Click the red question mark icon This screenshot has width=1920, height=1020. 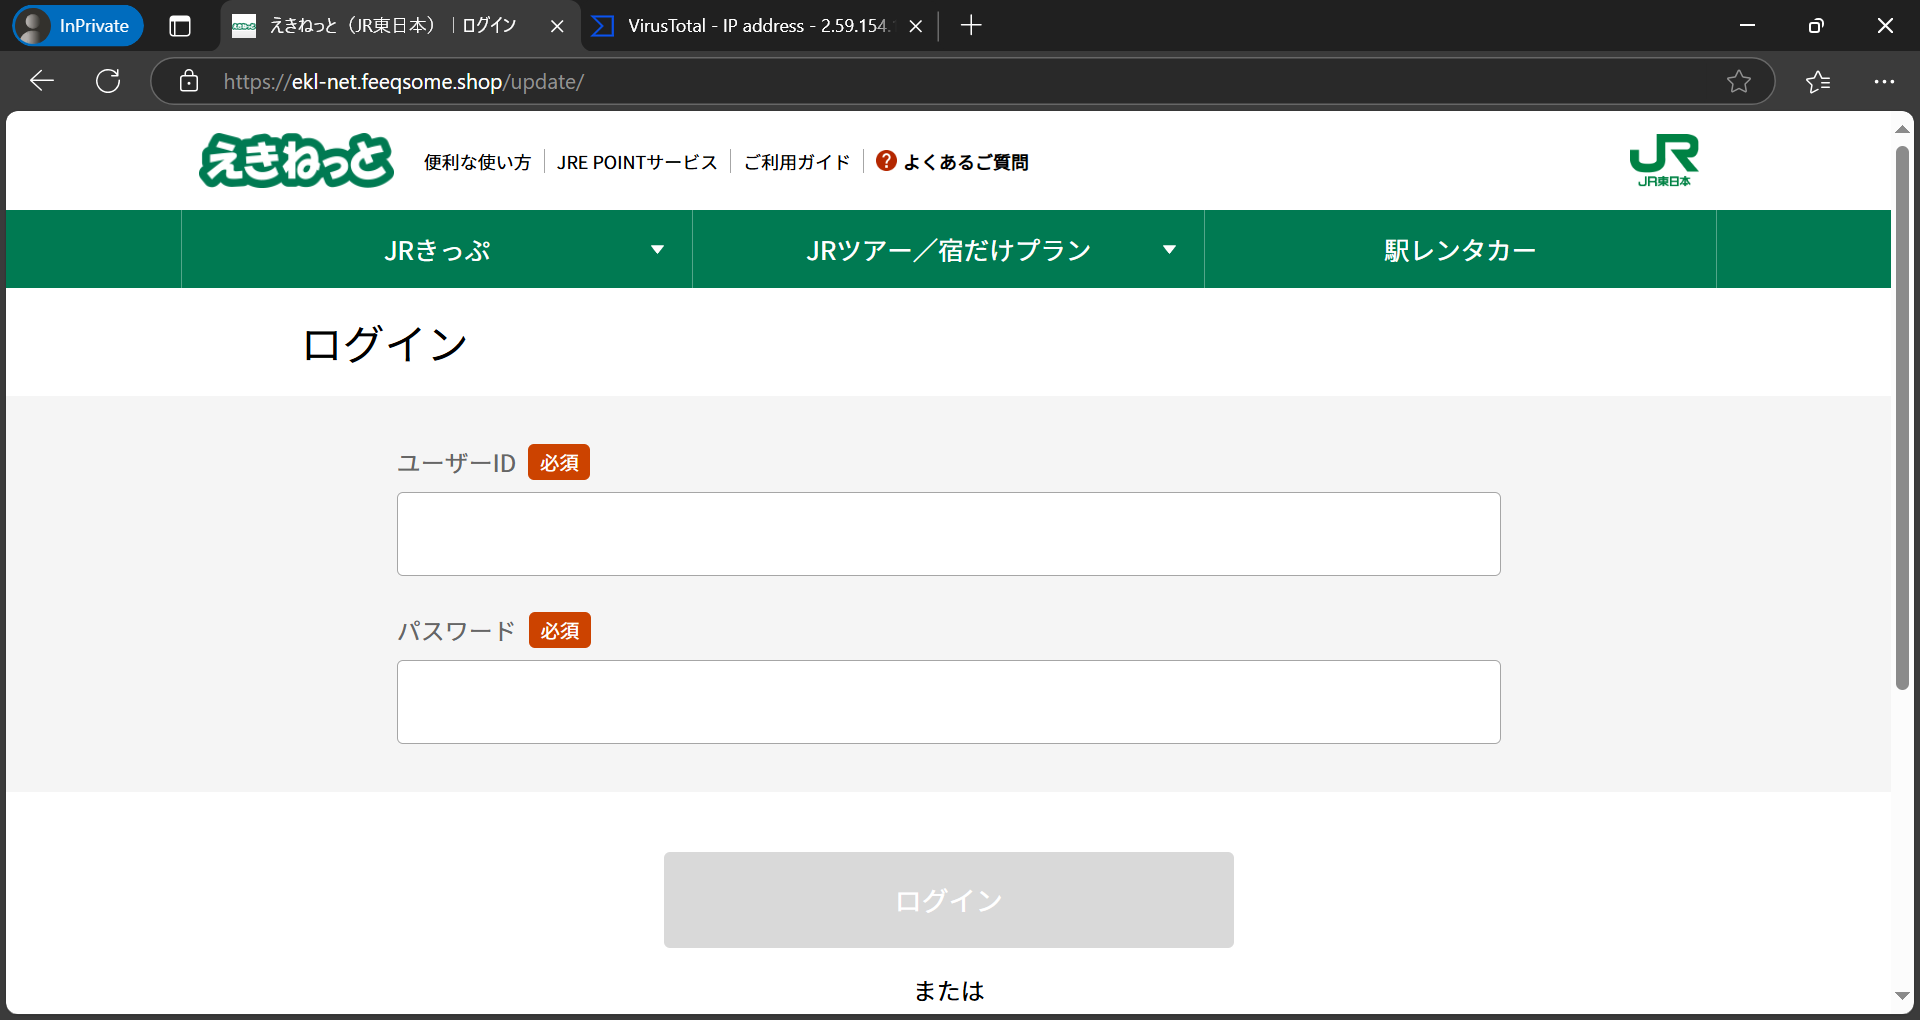tap(886, 161)
